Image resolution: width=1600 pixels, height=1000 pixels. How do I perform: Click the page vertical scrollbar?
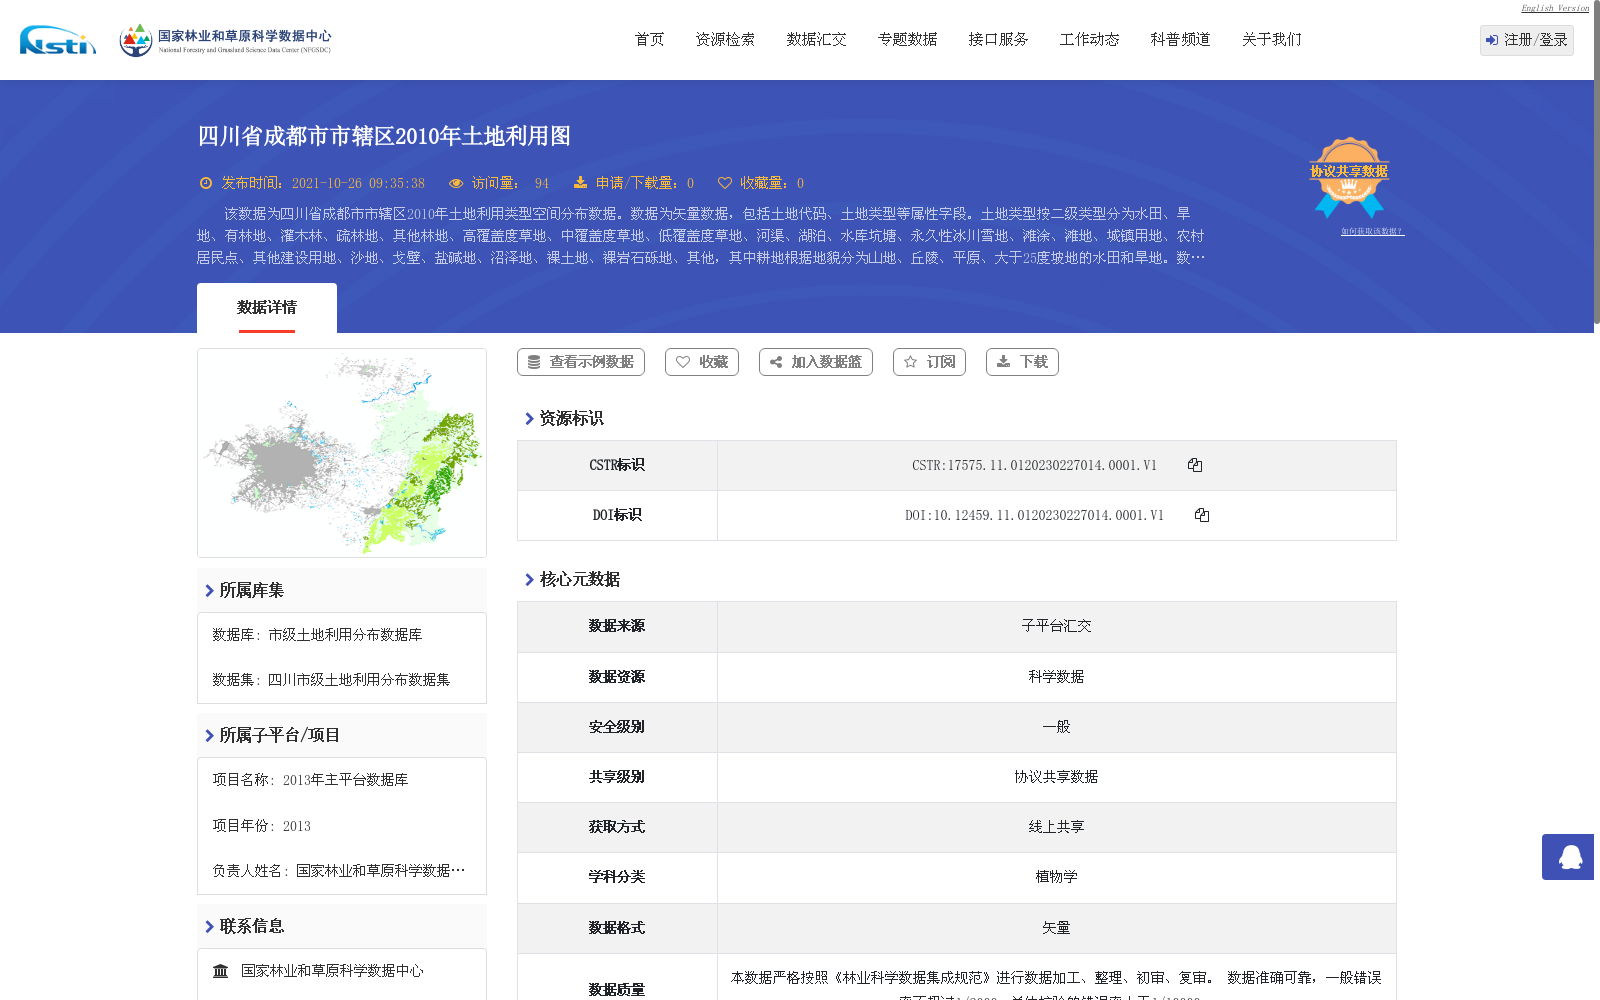[1597, 162]
